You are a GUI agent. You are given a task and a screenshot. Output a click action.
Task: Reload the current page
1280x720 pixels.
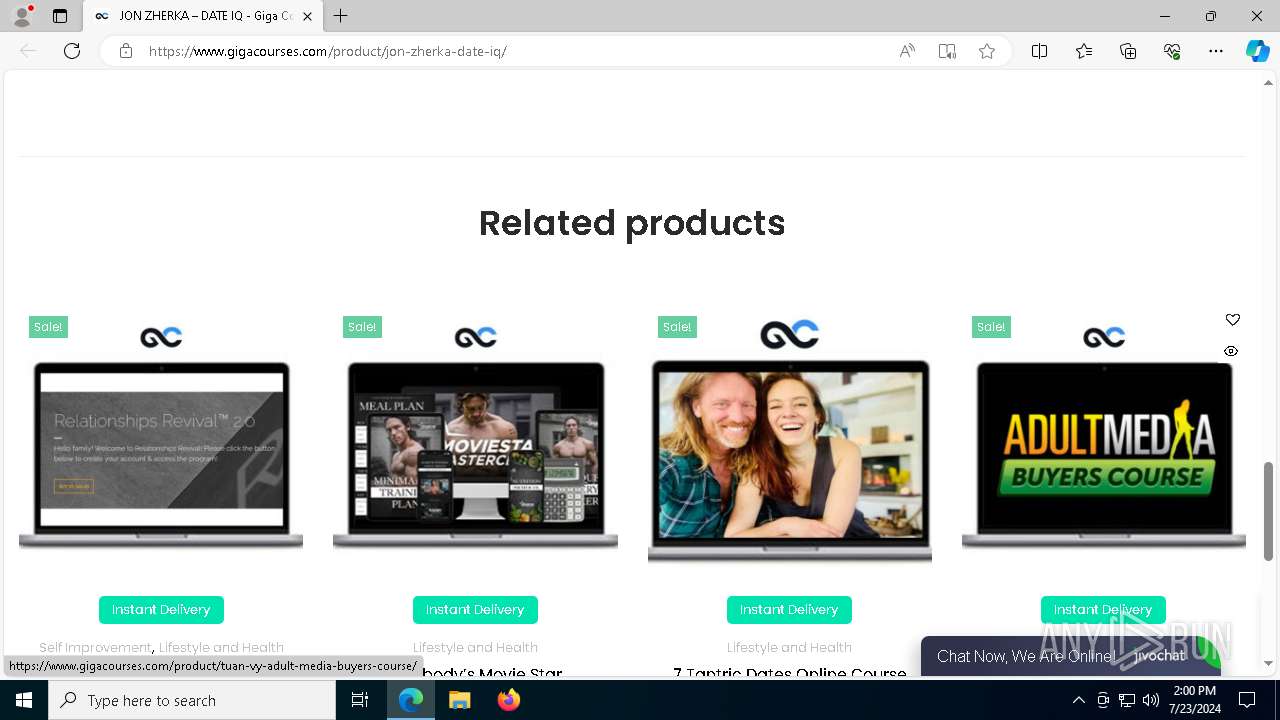click(72, 51)
